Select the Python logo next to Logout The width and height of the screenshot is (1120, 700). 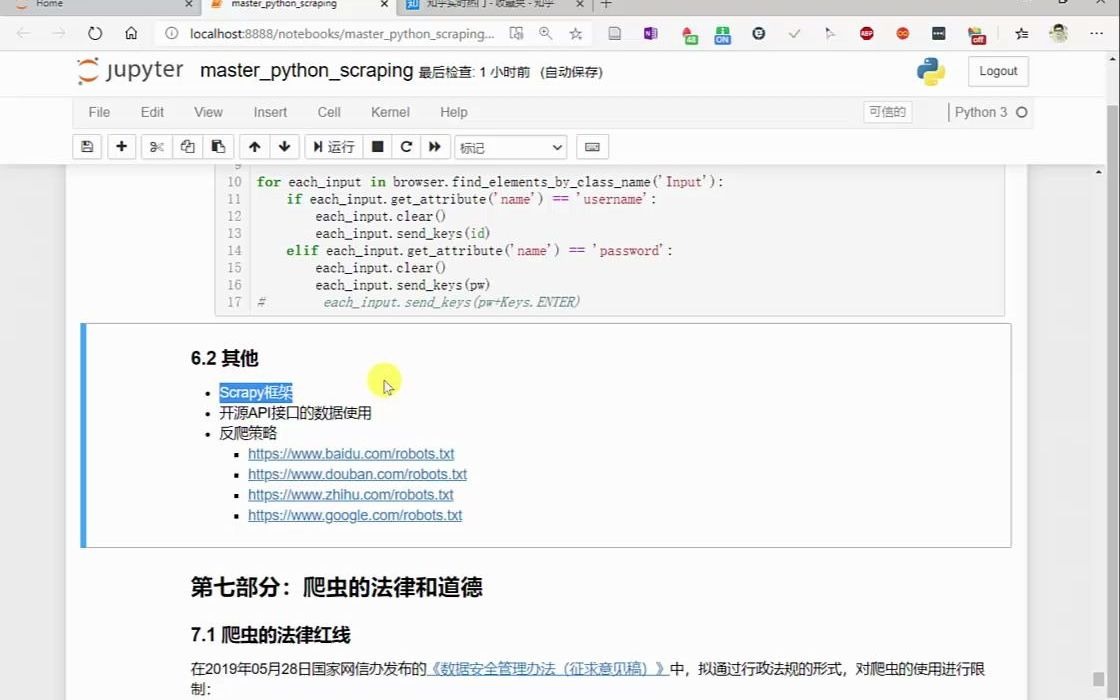pos(929,71)
